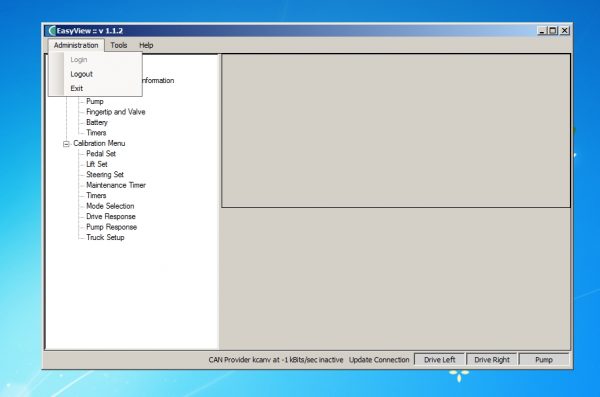Select Timers under Battery
Image resolution: width=600 pixels, height=397 pixels.
pyautogui.click(x=96, y=132)
